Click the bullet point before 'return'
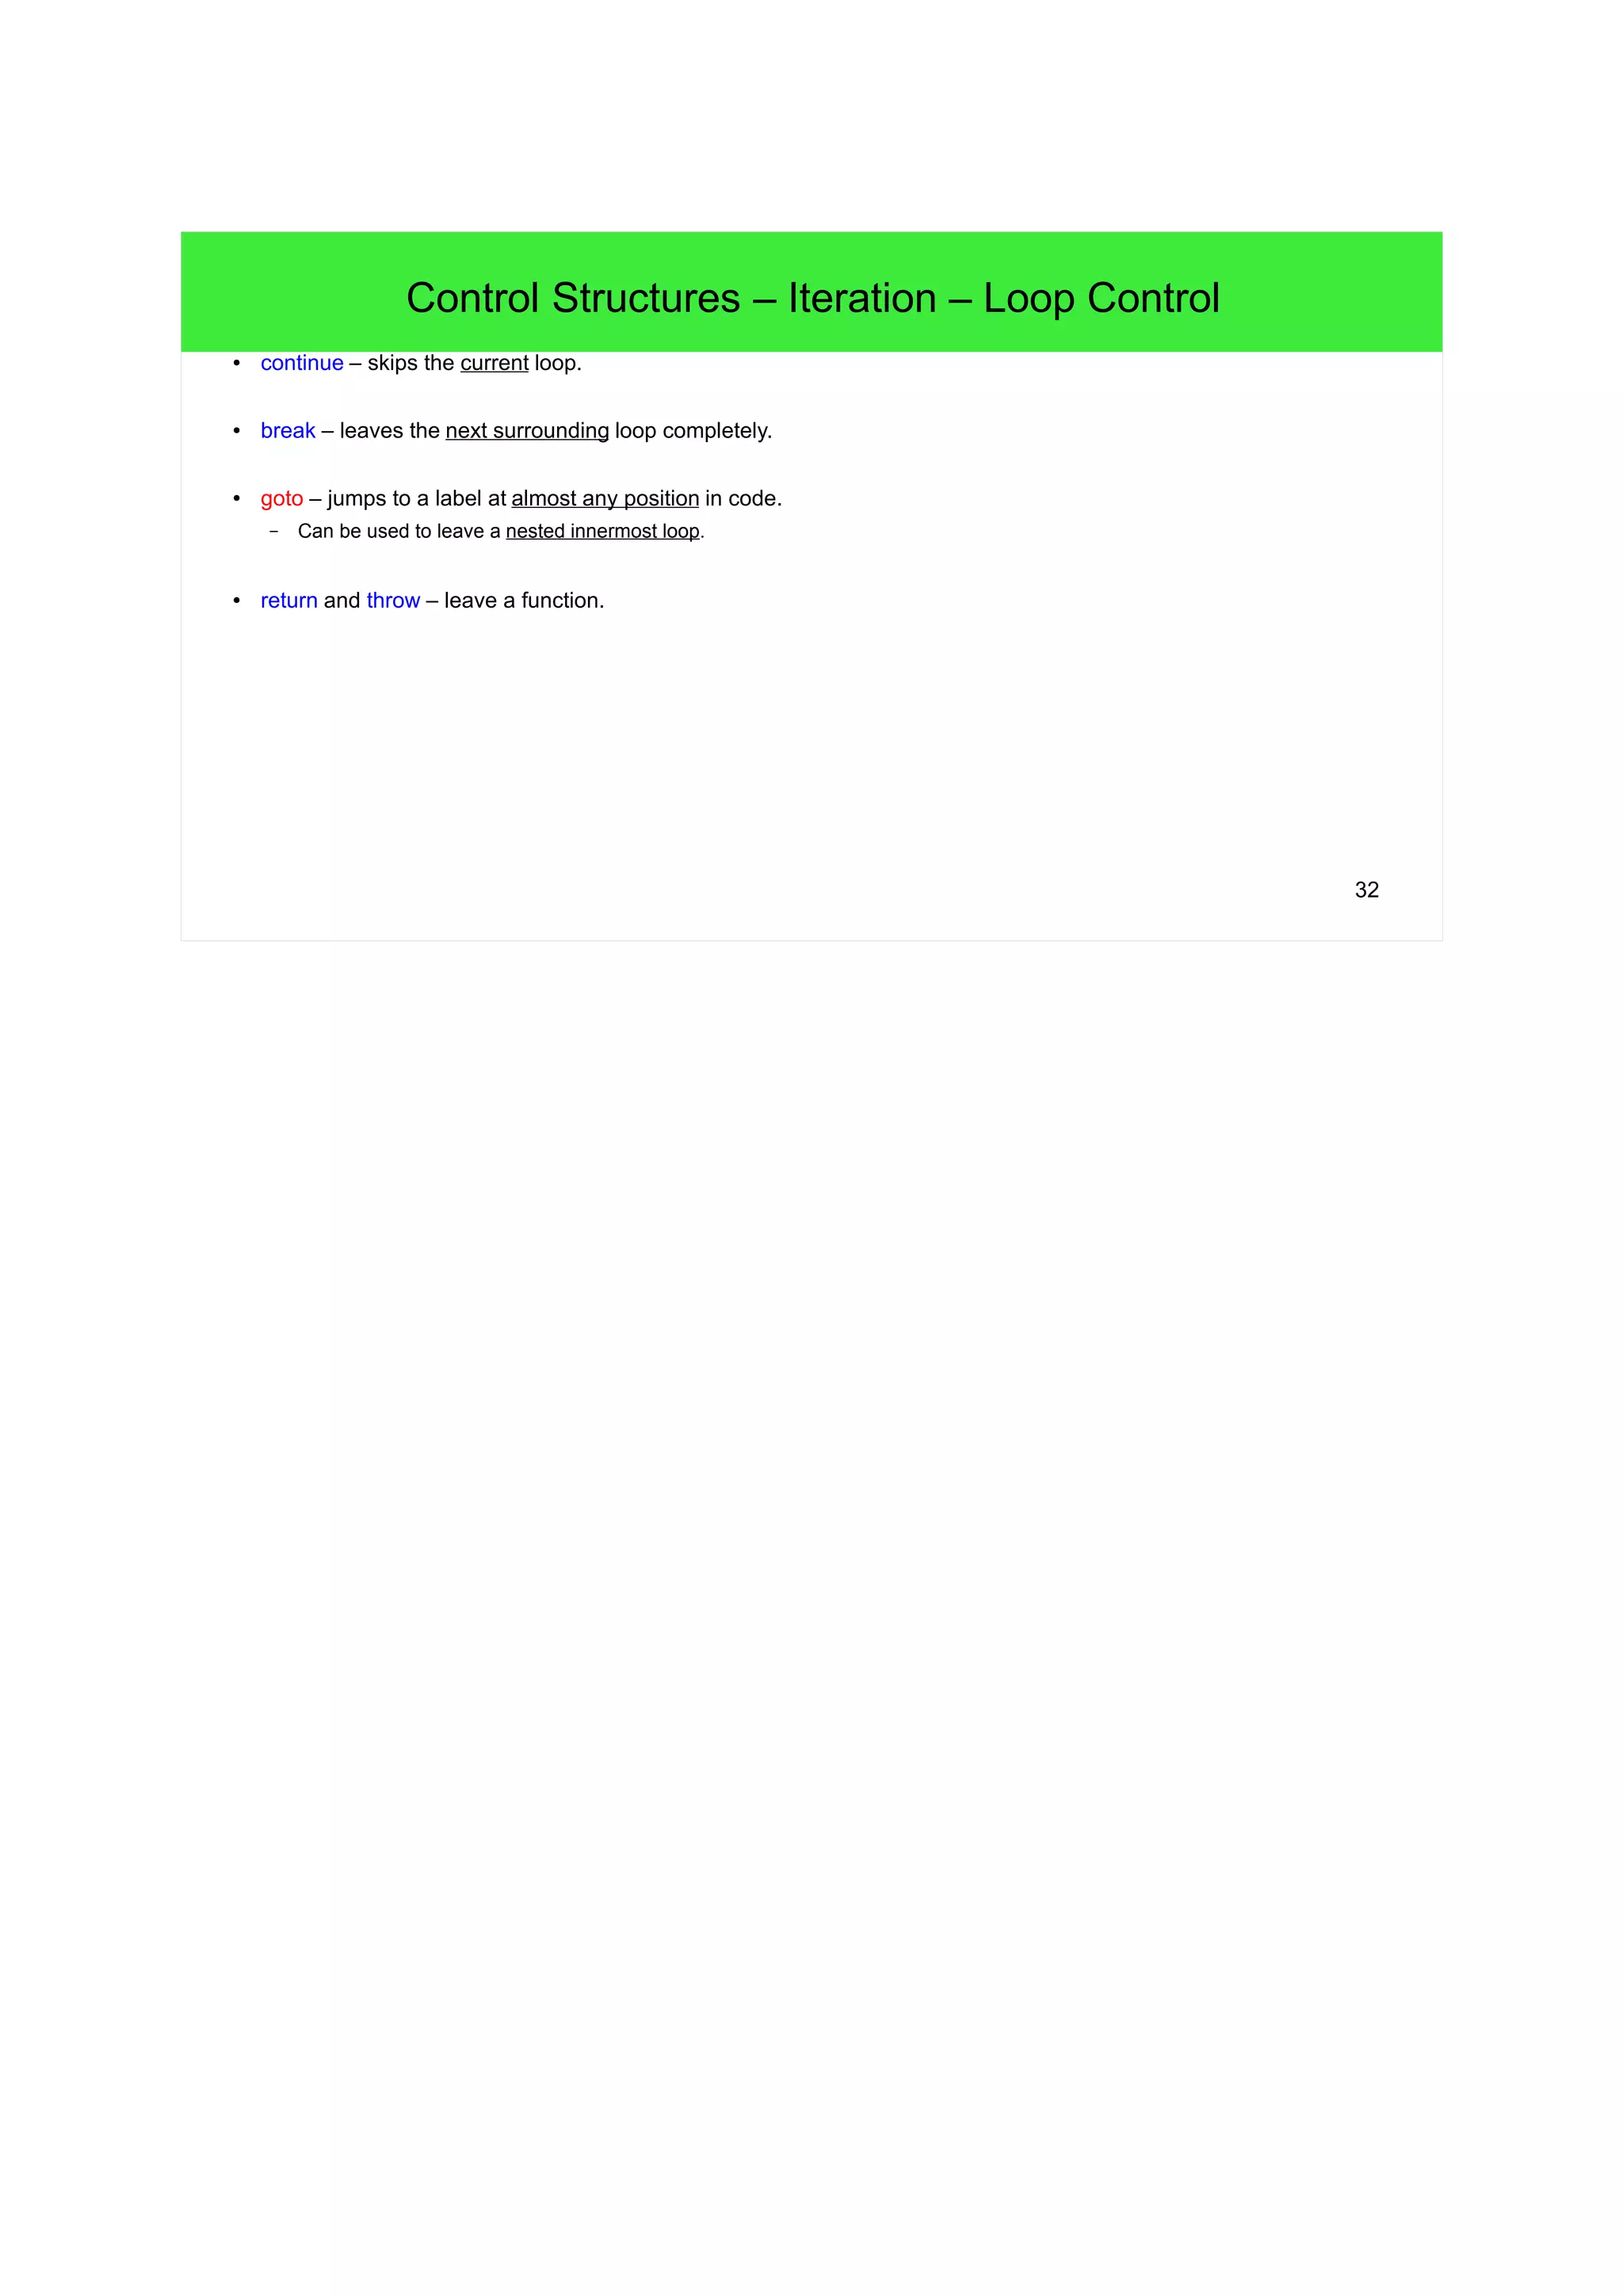This screenshot has width=1623, height=2296. point(237,601)
